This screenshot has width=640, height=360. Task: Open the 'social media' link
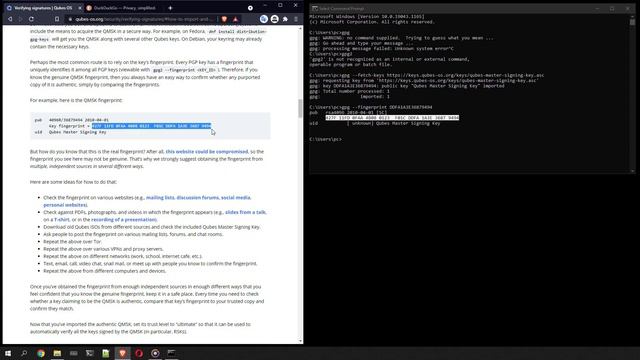[236, 198]
